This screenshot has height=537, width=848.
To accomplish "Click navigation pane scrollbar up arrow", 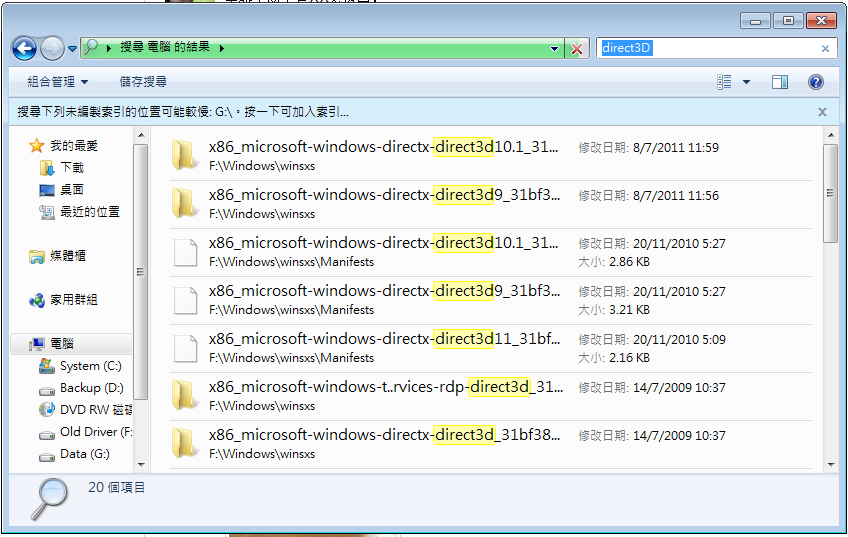I will click(141, 135).
